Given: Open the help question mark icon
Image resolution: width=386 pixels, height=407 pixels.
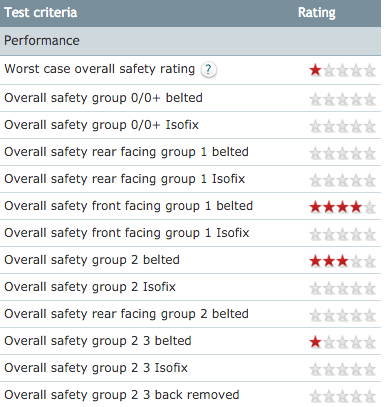Looking at the screenshot, I should click(209, 70).
